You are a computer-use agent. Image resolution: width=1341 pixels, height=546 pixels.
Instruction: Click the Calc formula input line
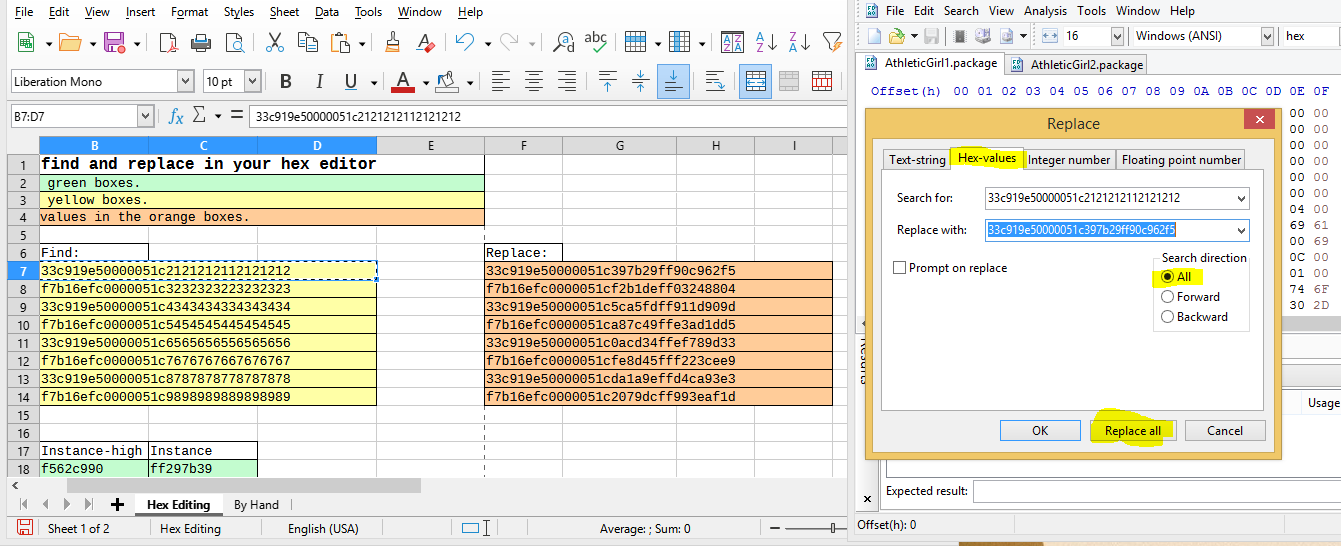click(549, 117)
